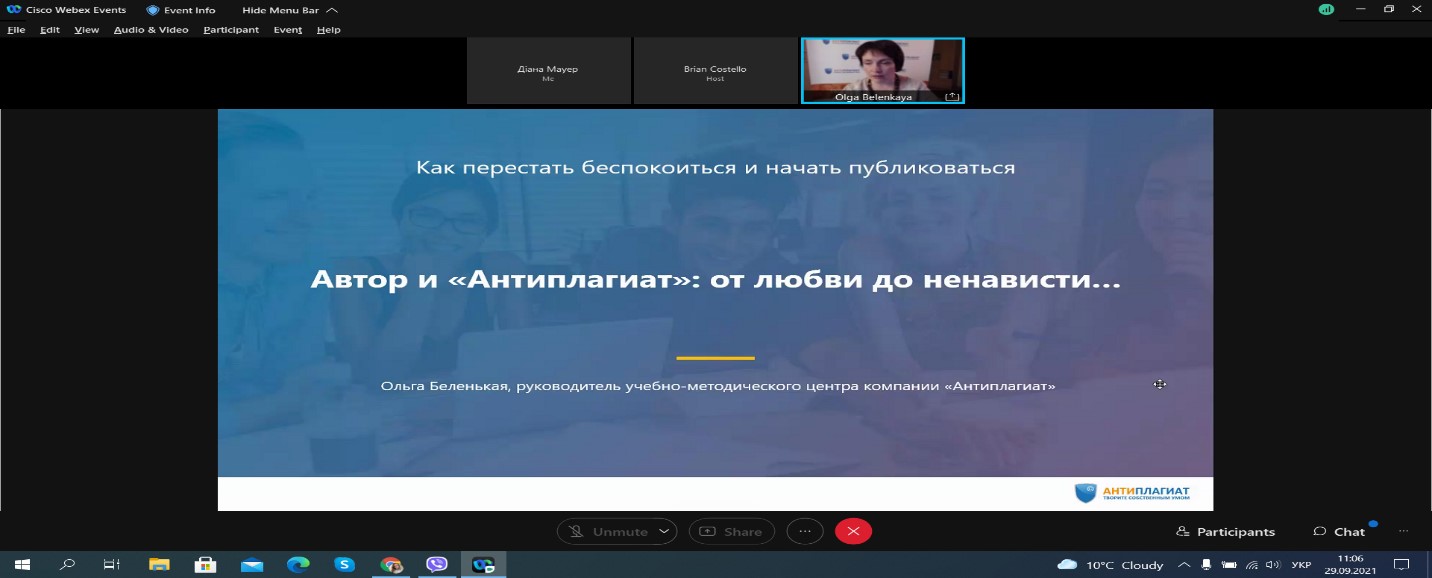
Task: Open the Event menu
Action: point(288,30)
